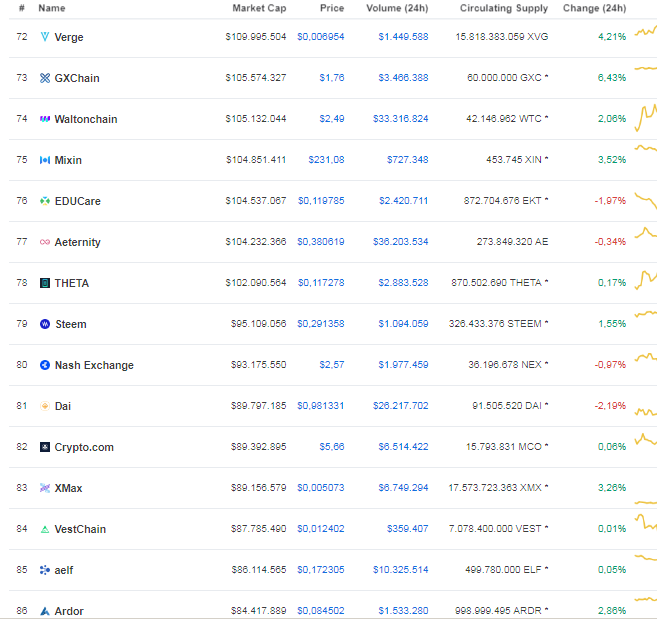This screenshot has width=657, height=620.
Task: Open Waltonchain 7-day price sparkline chart
Action: point(646,118)
